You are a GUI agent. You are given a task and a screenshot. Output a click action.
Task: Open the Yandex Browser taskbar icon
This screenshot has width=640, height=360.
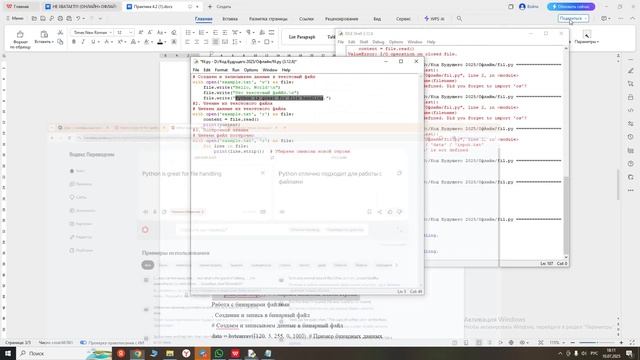click(x=186, y=353)
